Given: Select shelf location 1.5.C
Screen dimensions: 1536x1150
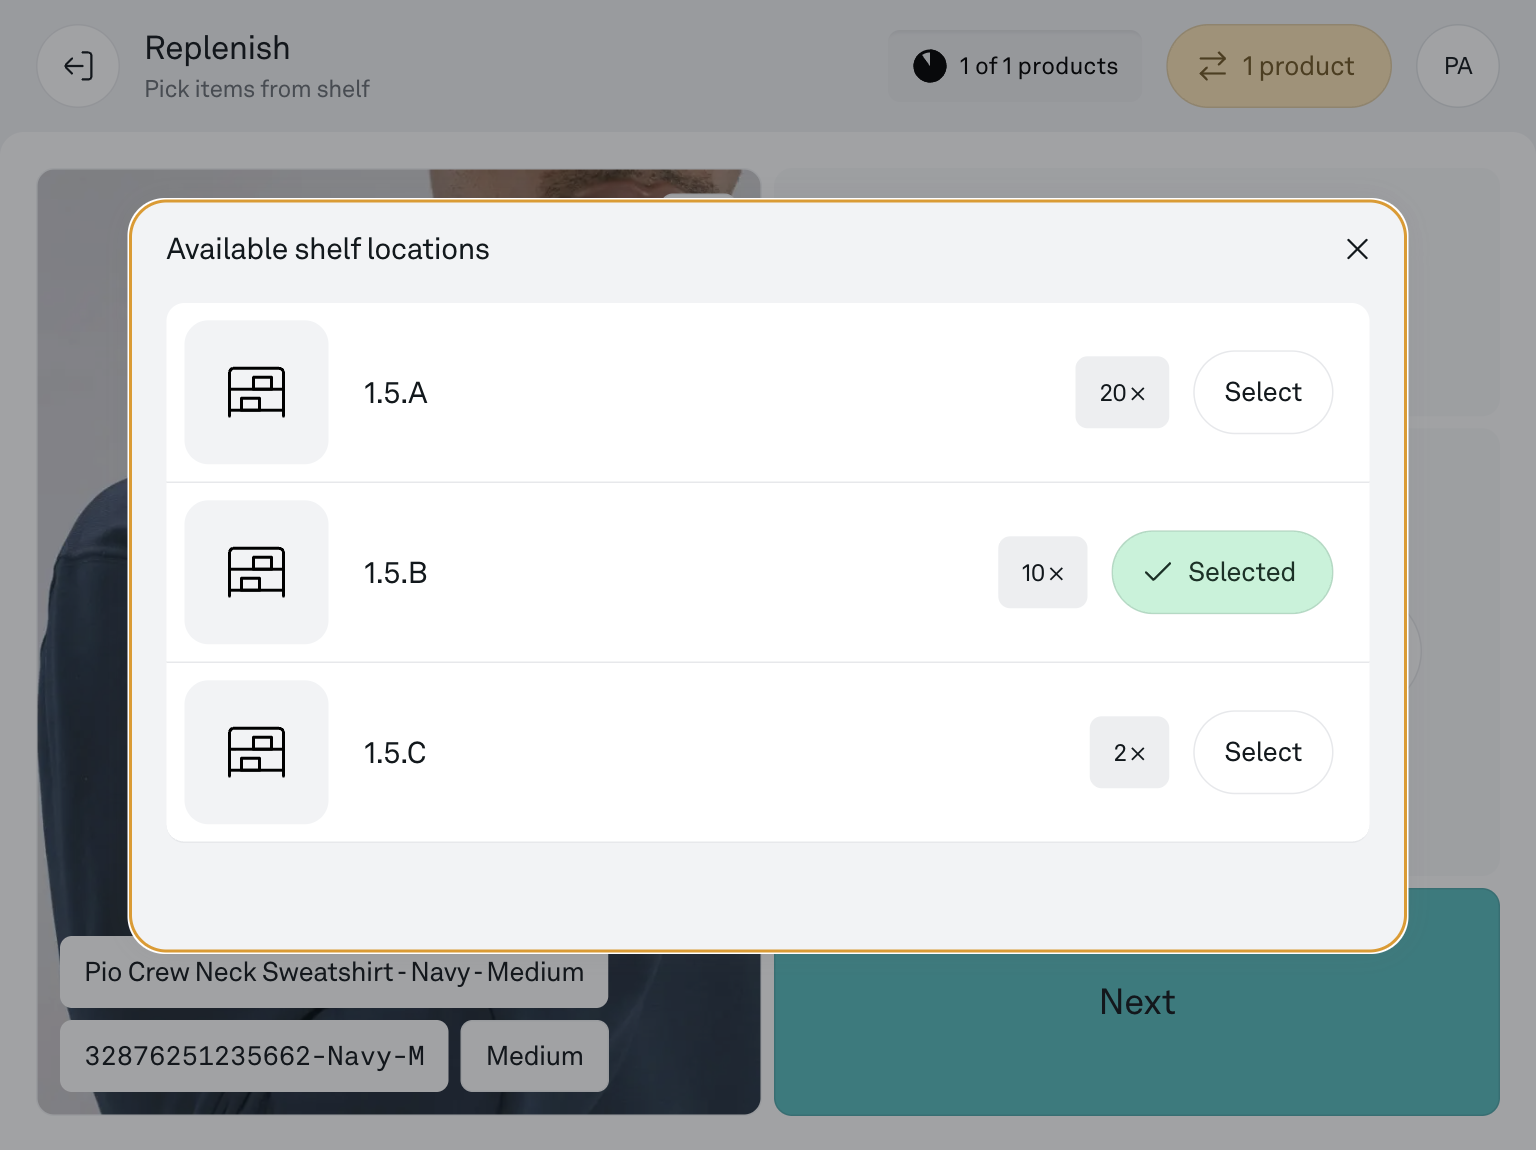Looking at the screenshot, I should pos(1262,752).
